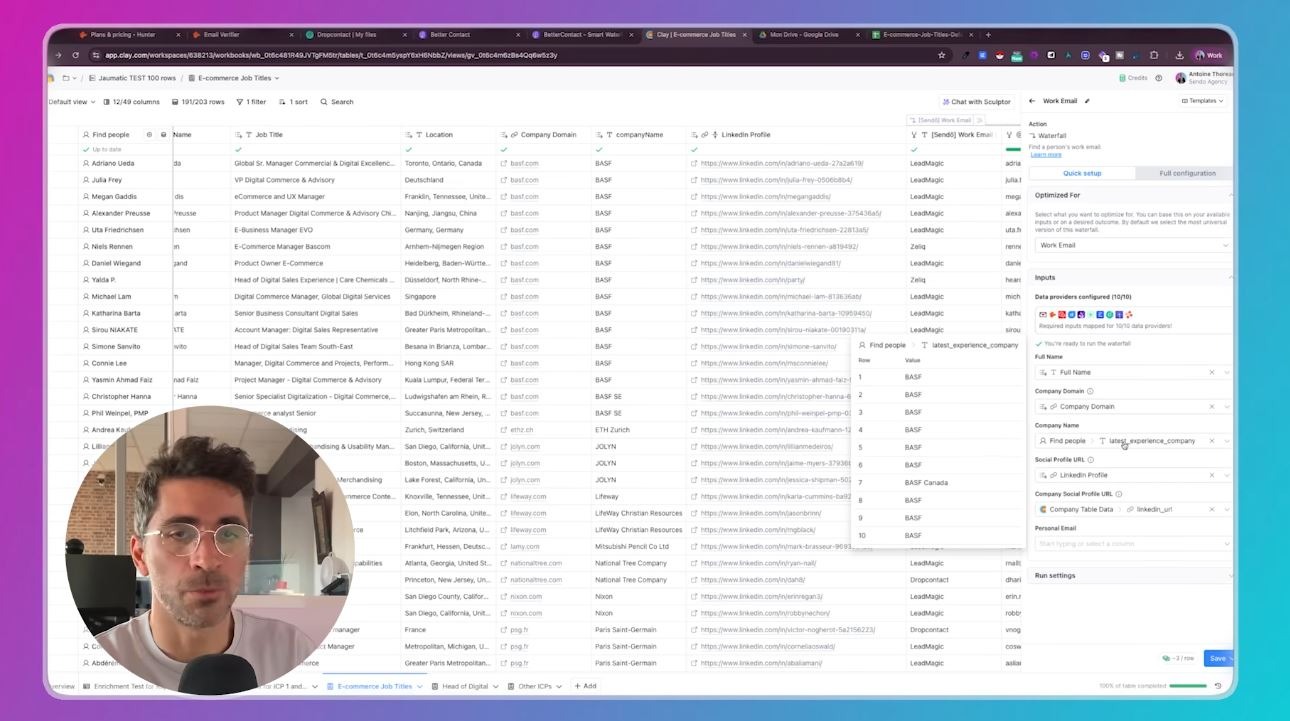
Task: Select the E-commerce Job Titles sheet tab
Action: click(374, 686)
